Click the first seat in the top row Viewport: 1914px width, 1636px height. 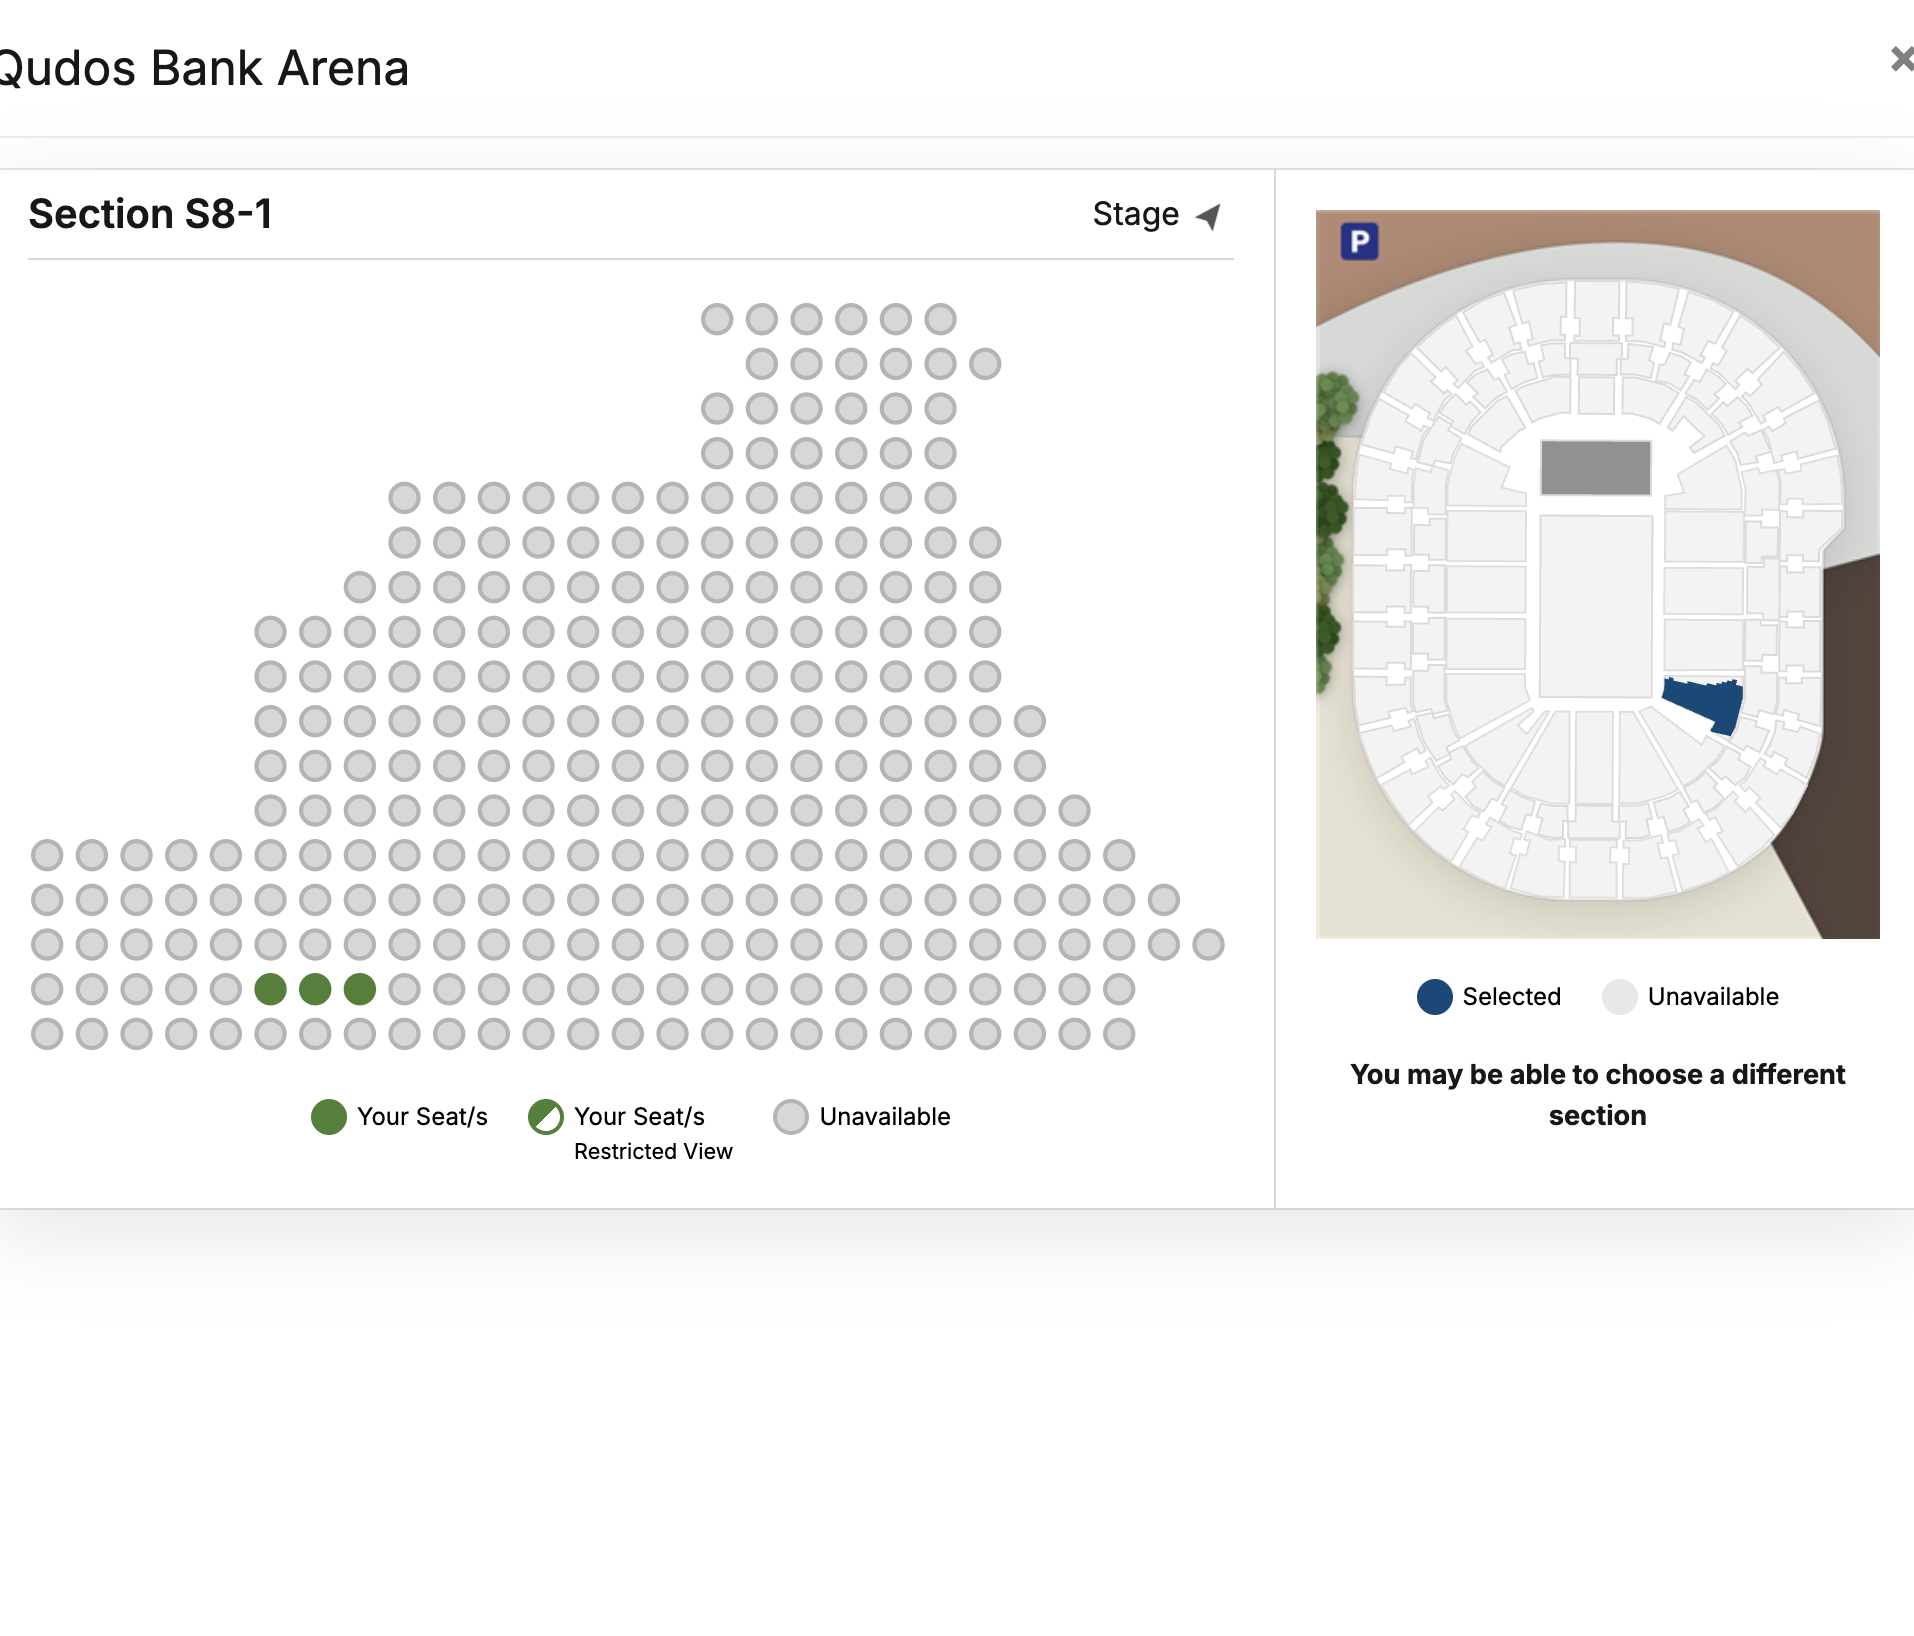pyautogui.click(x=717, y=319)
